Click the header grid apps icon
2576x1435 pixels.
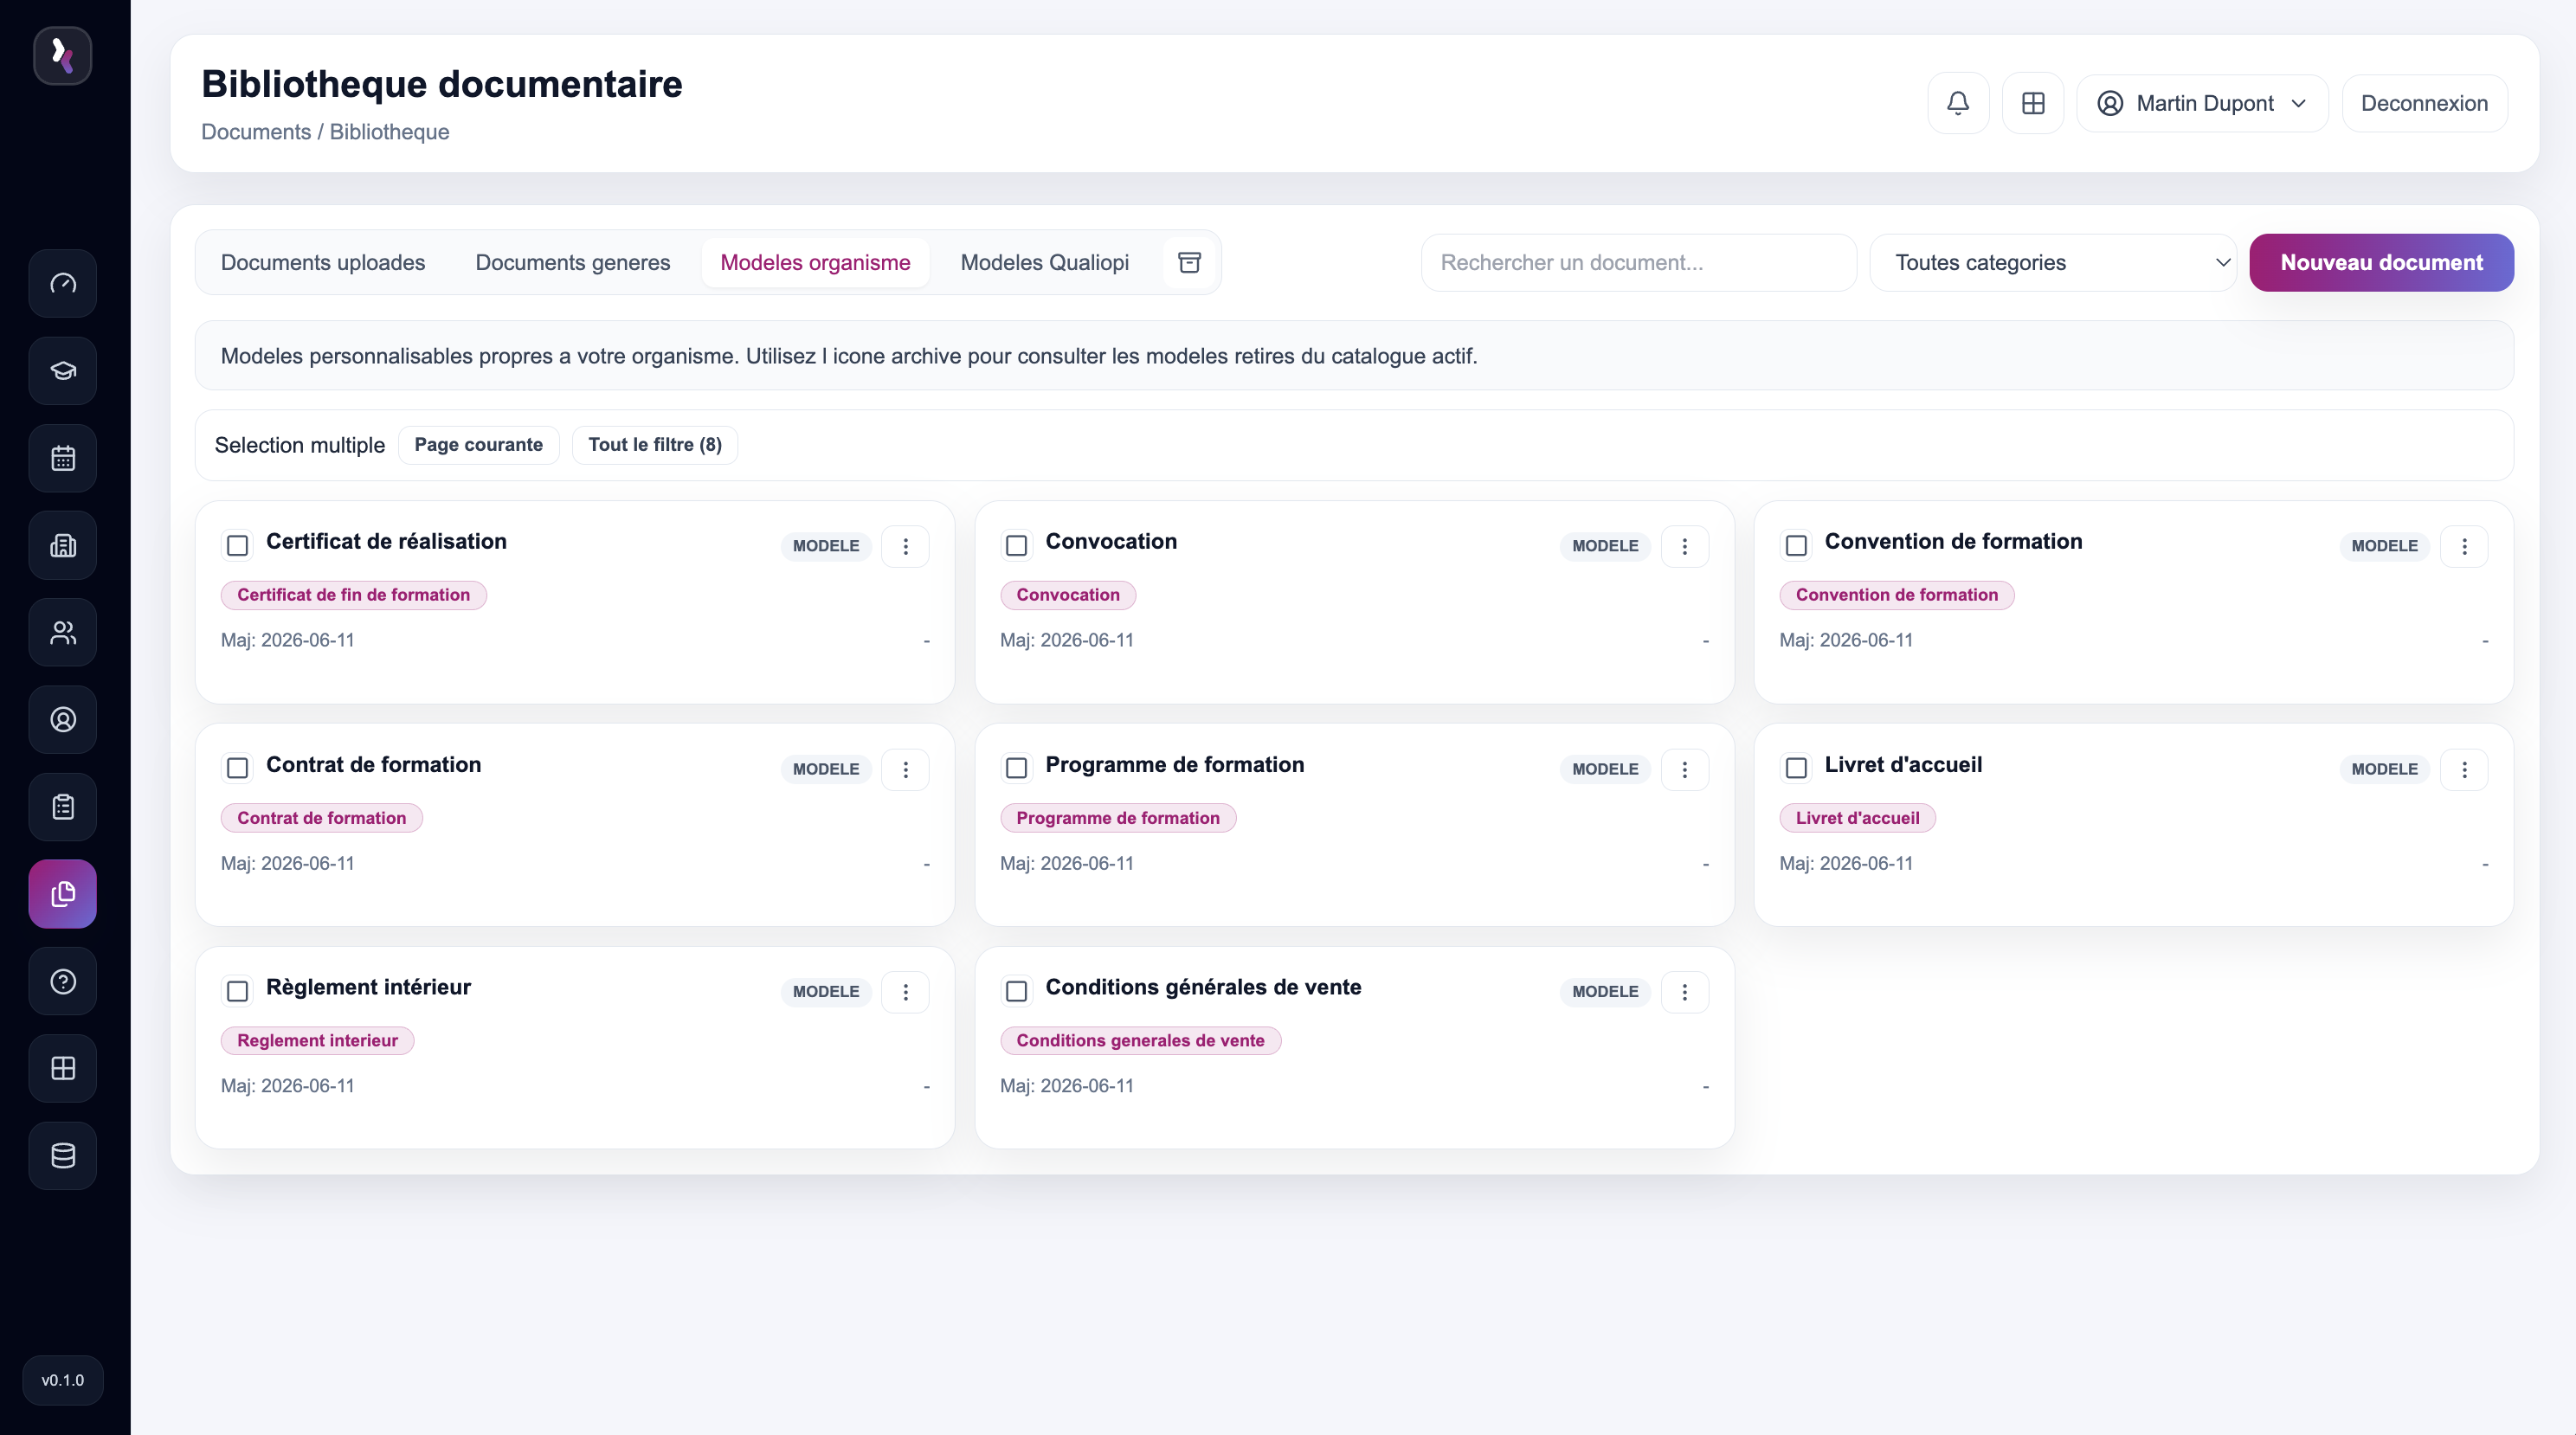pyautogui.click(x=2033, y=103)
